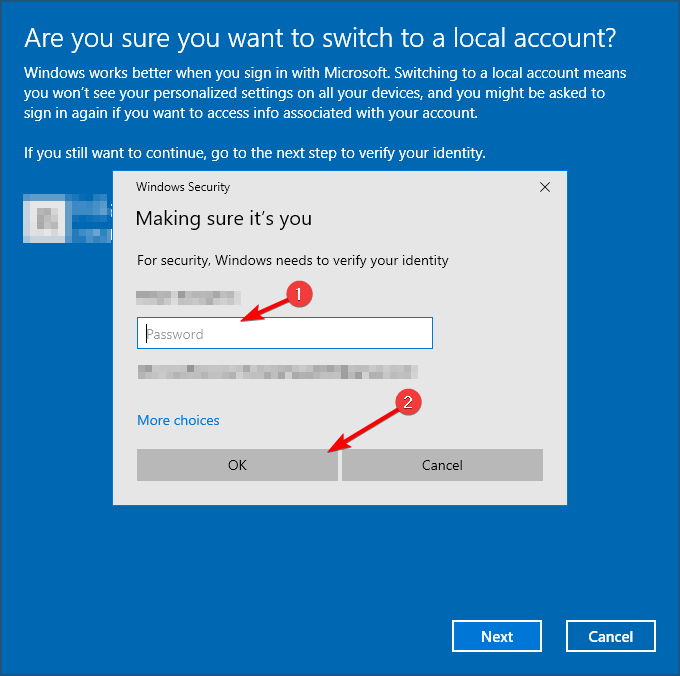Click 'For security, Windows needs to verify' text
Viewport: 680px width, 676px height.
point(293,261)
